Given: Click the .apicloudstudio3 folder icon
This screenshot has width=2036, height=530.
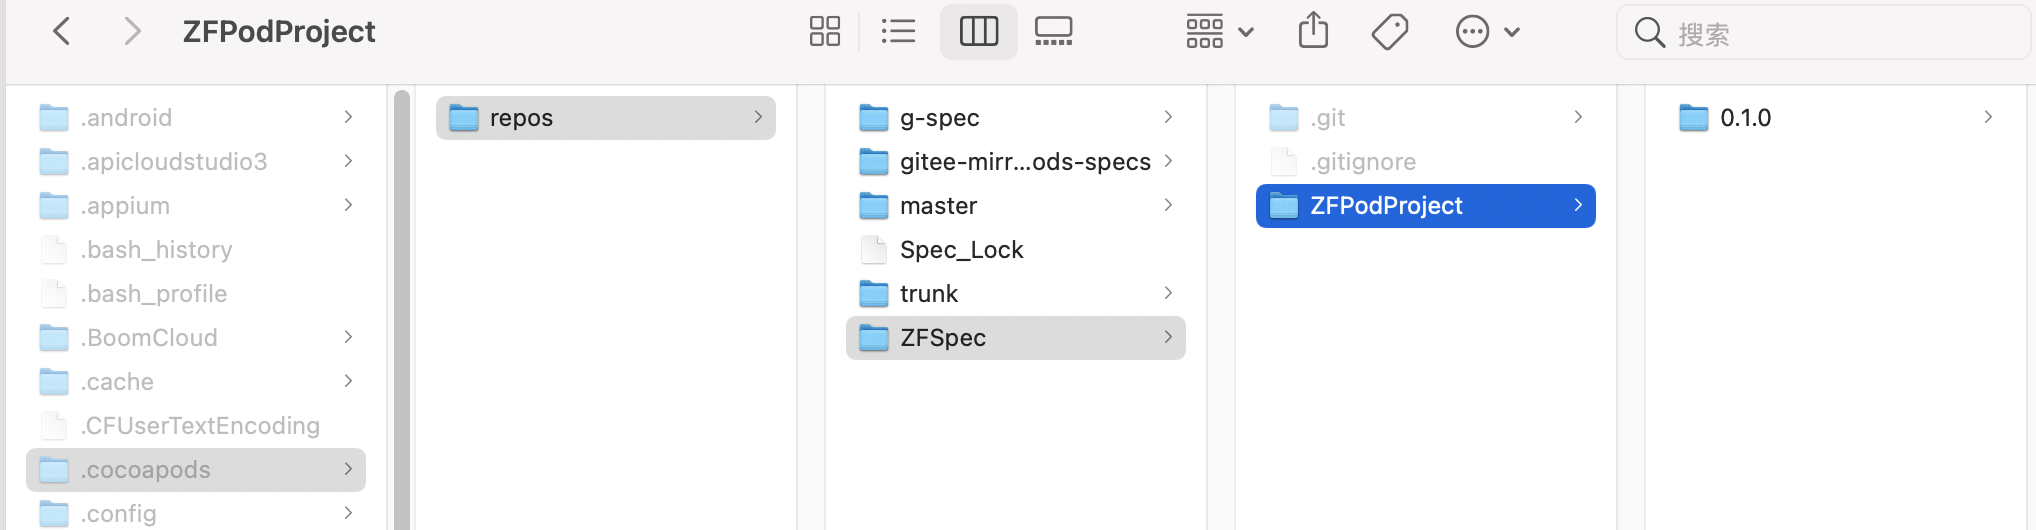Looking at the screenshot, I should pos(54,162).
